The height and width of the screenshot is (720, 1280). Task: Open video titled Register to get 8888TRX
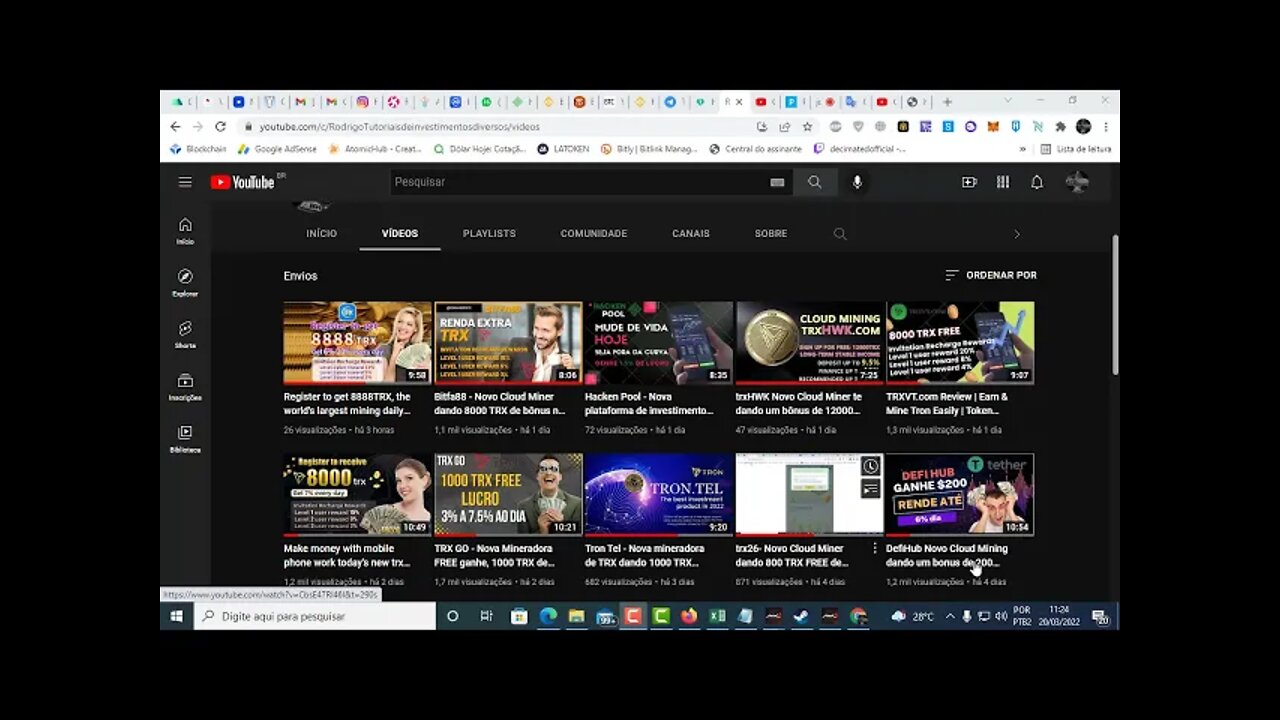[x=347, y=403]
